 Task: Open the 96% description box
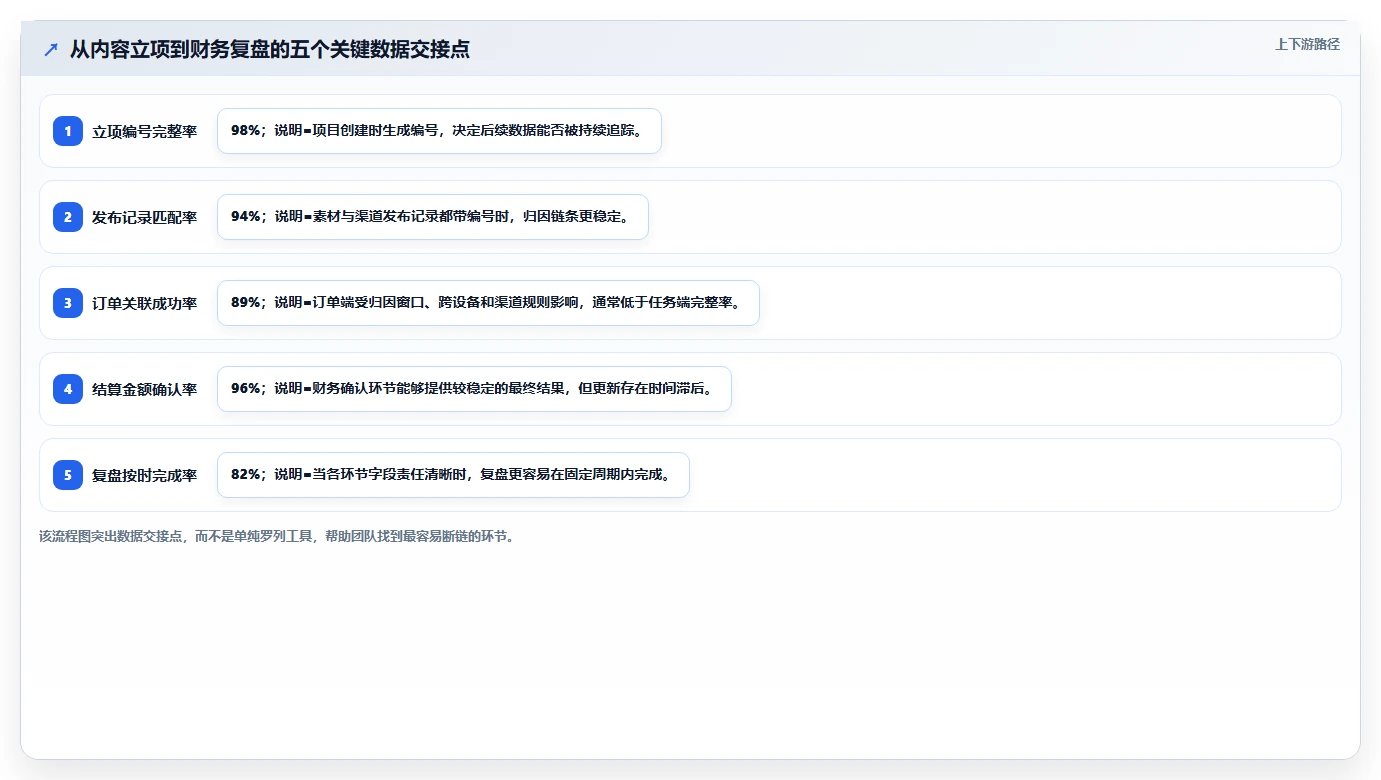(x=474, y=389)
